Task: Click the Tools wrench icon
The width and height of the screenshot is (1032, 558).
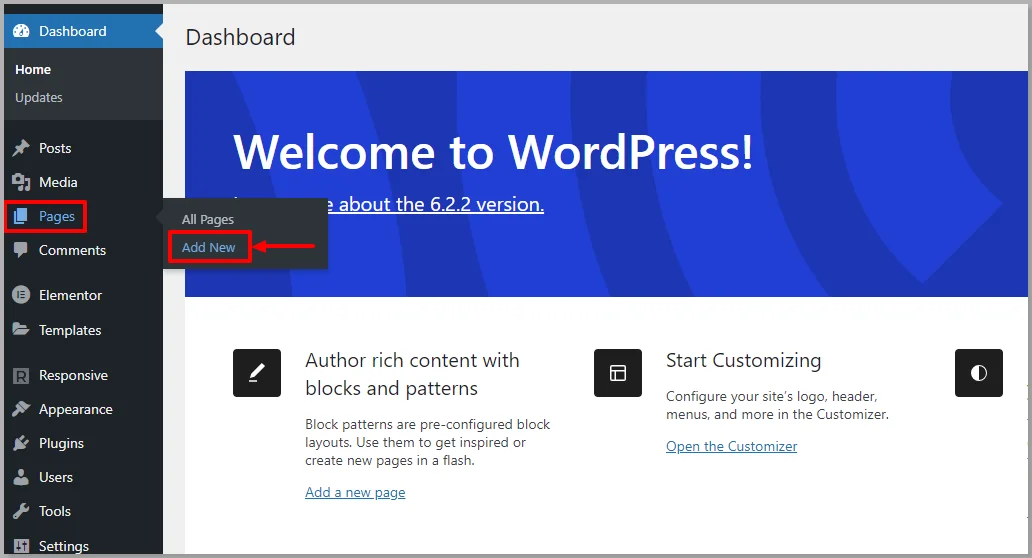Action: (21, 511)
